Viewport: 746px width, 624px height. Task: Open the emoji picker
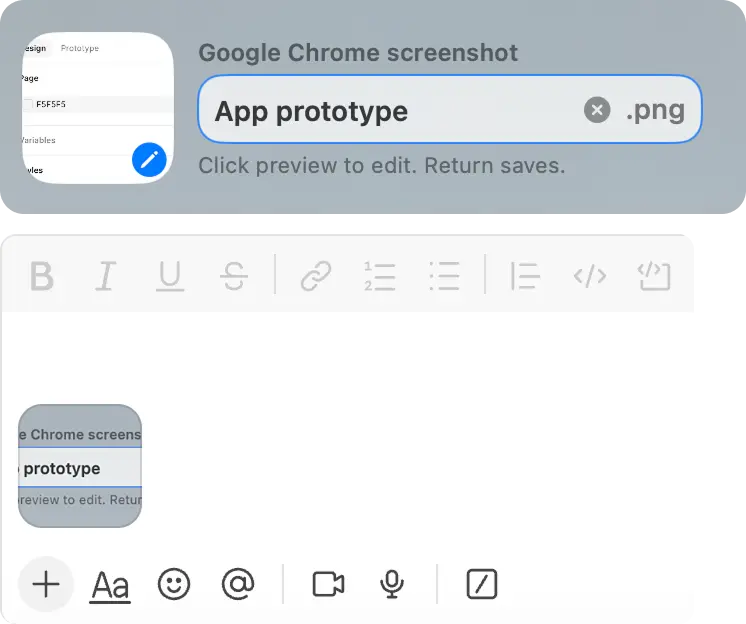point(174,584)
